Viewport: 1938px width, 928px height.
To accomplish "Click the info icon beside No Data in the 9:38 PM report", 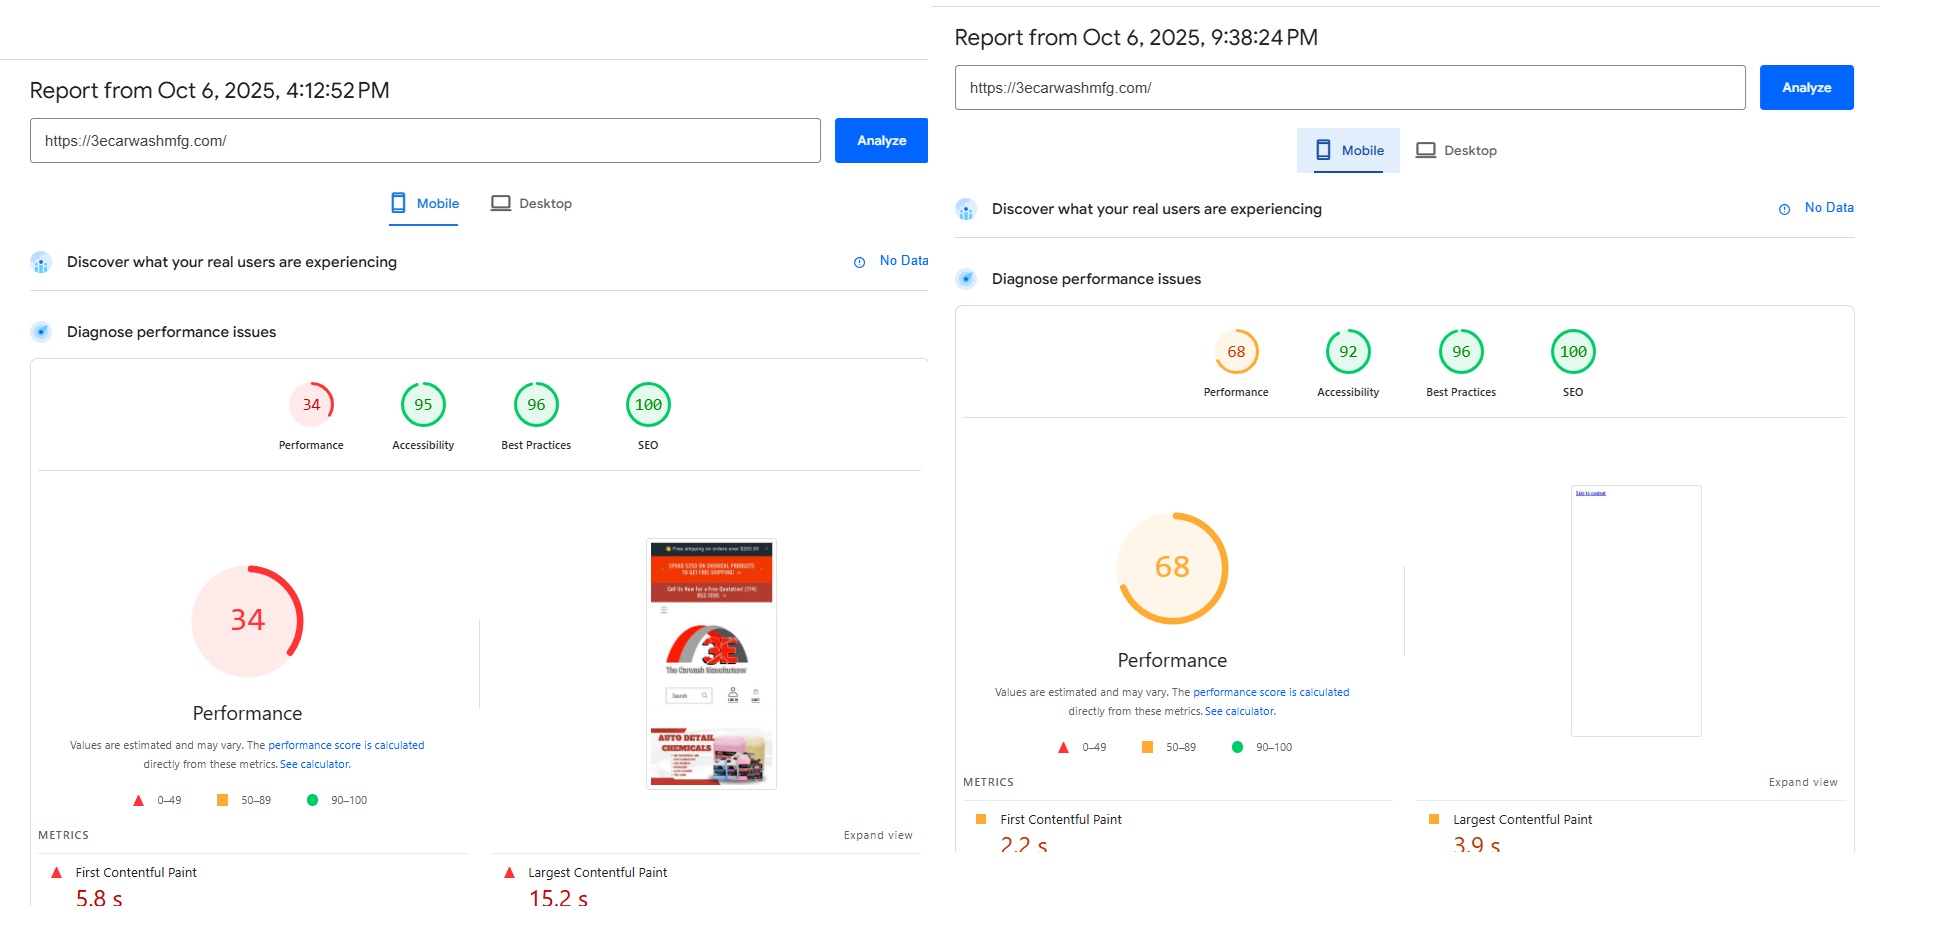I will click(x=1784, y=209).
